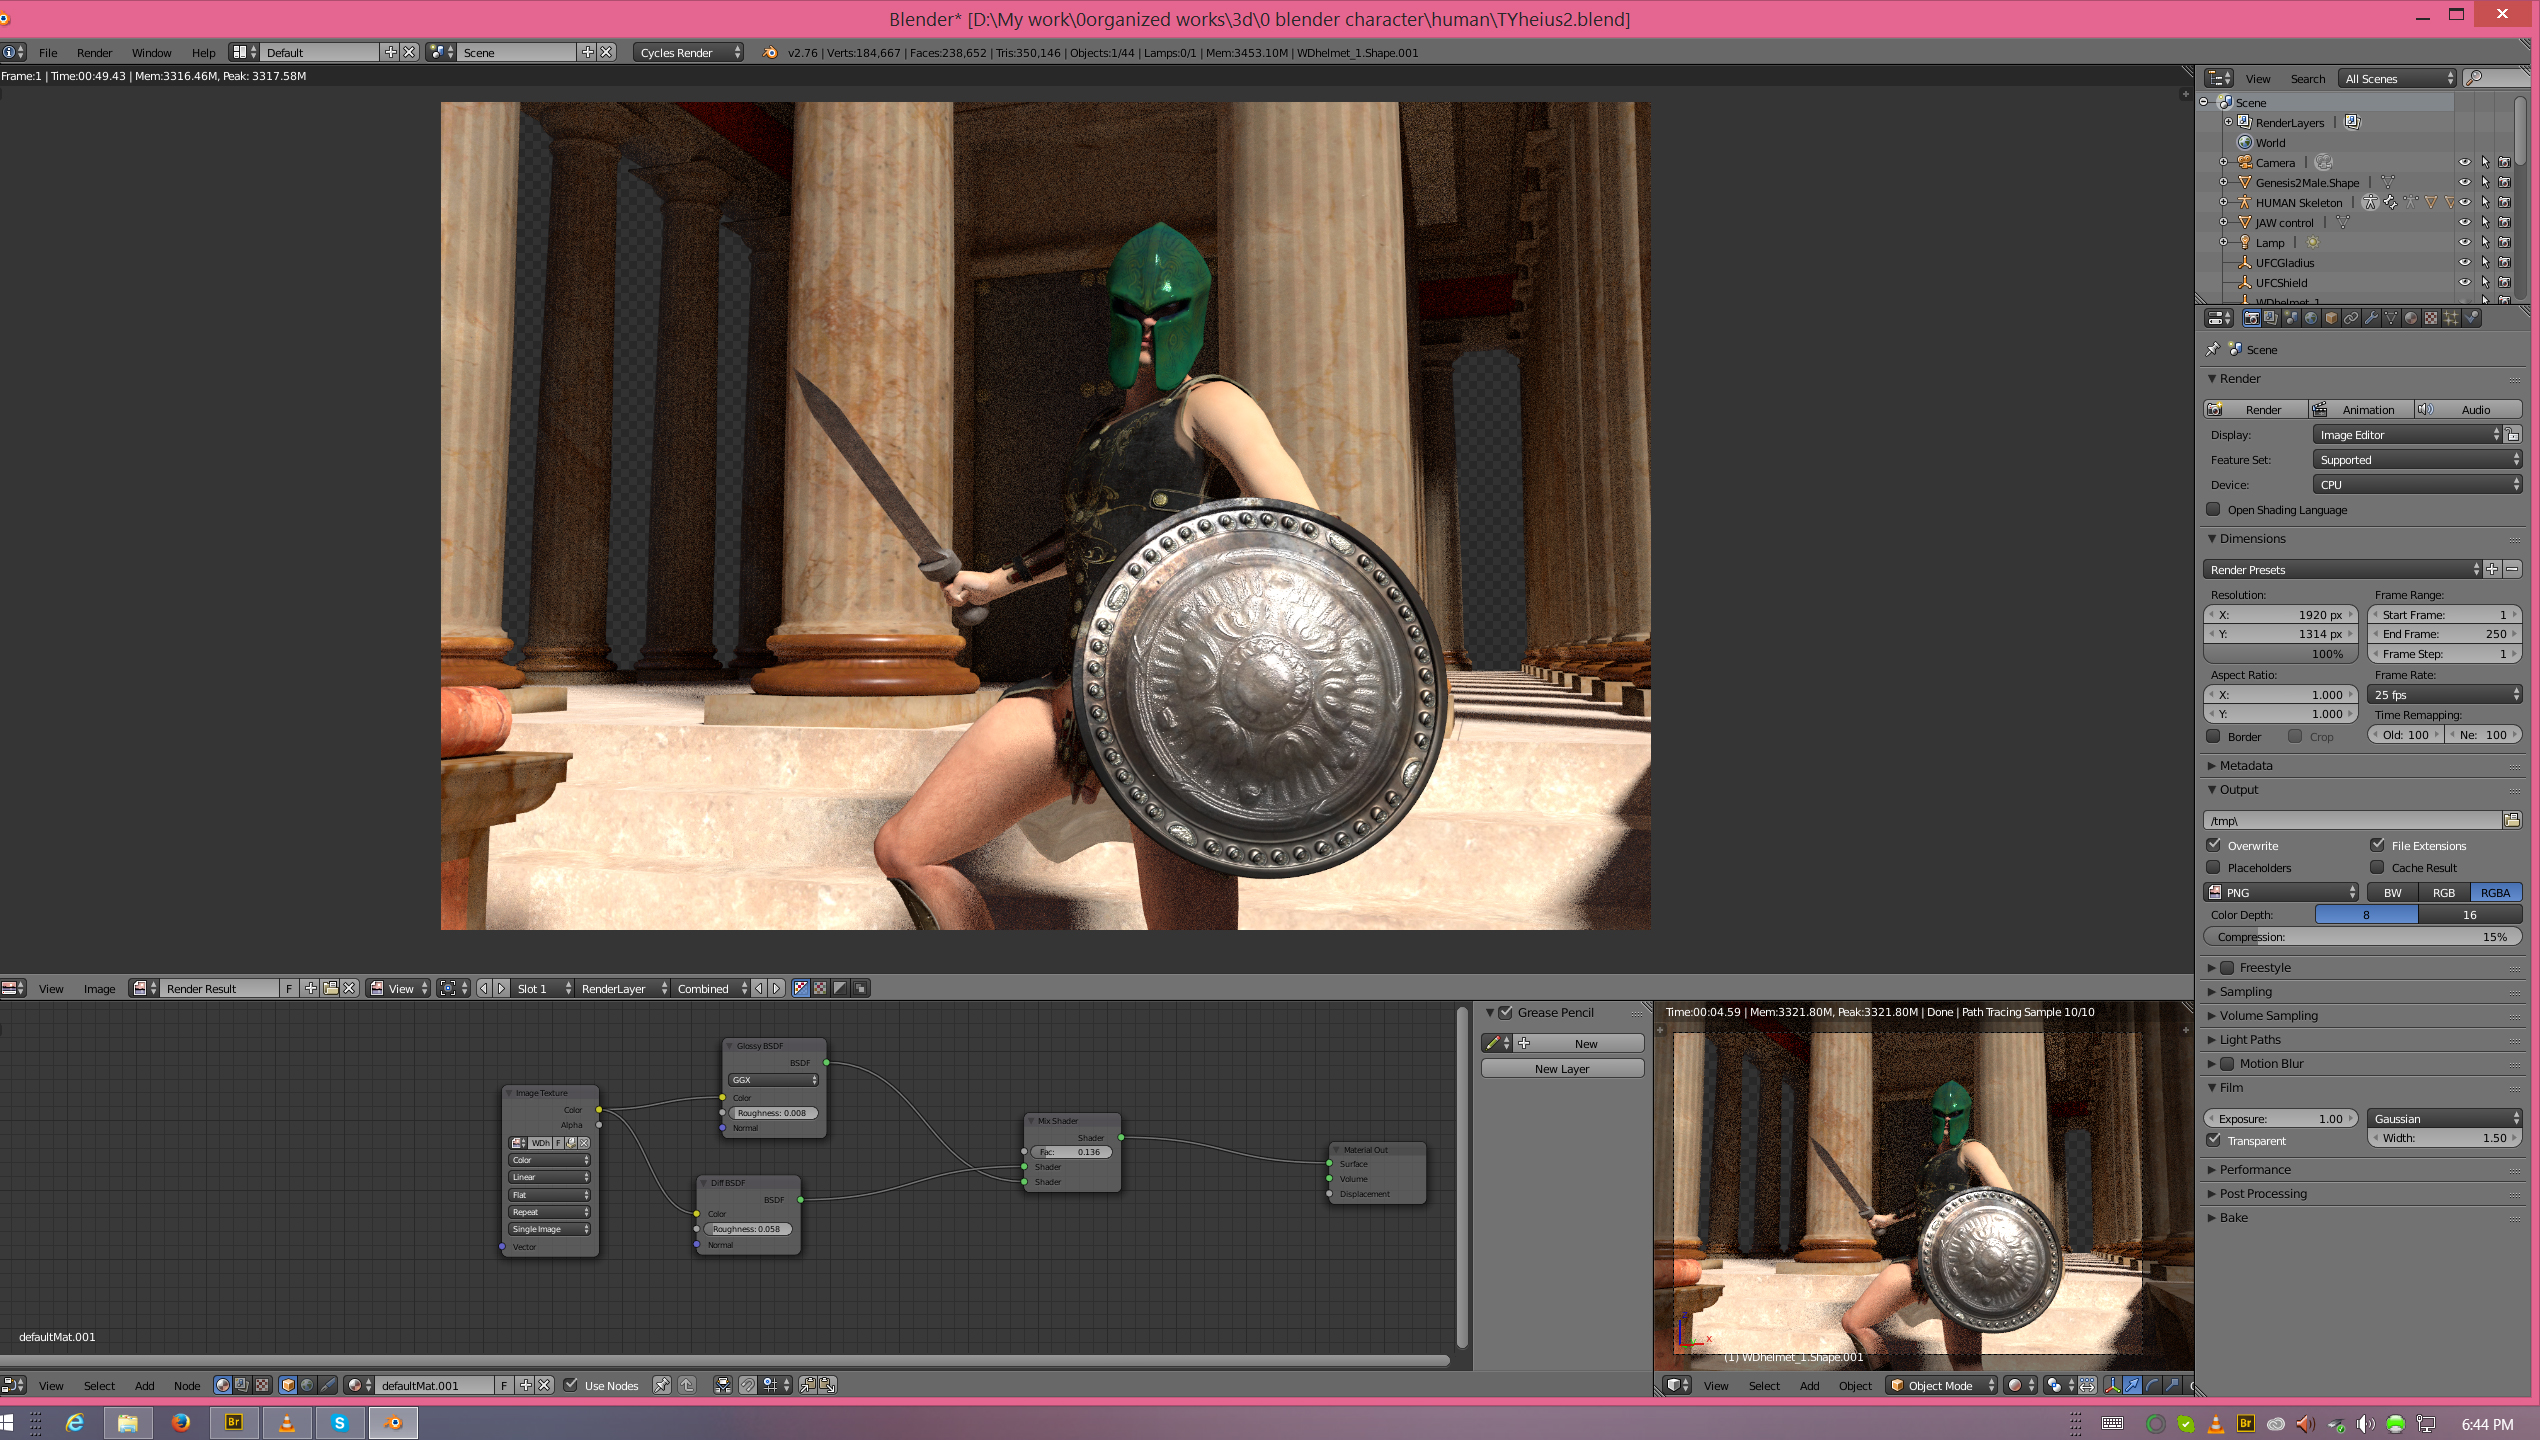Launch Firefox from the taskbar
Image resolution: width=2540 pixels, height=1440 pixels.
181,1422
